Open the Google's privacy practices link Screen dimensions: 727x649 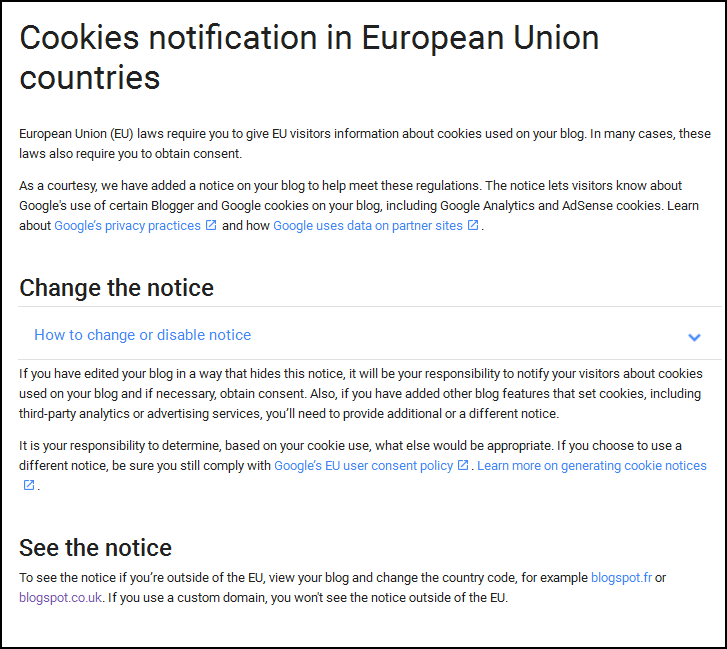pos(127,226)
